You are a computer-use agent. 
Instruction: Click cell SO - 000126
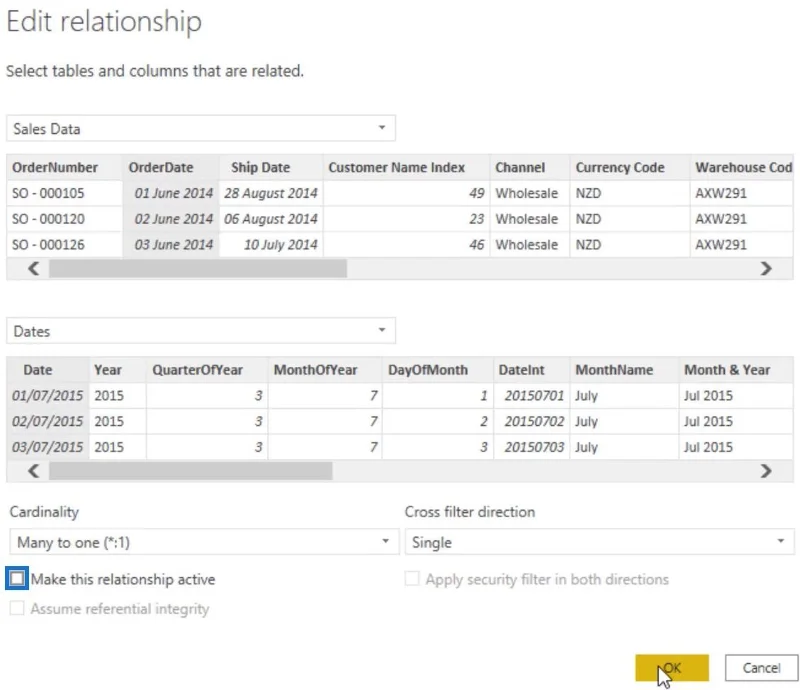pyautogui.click(x=64, y=244)
